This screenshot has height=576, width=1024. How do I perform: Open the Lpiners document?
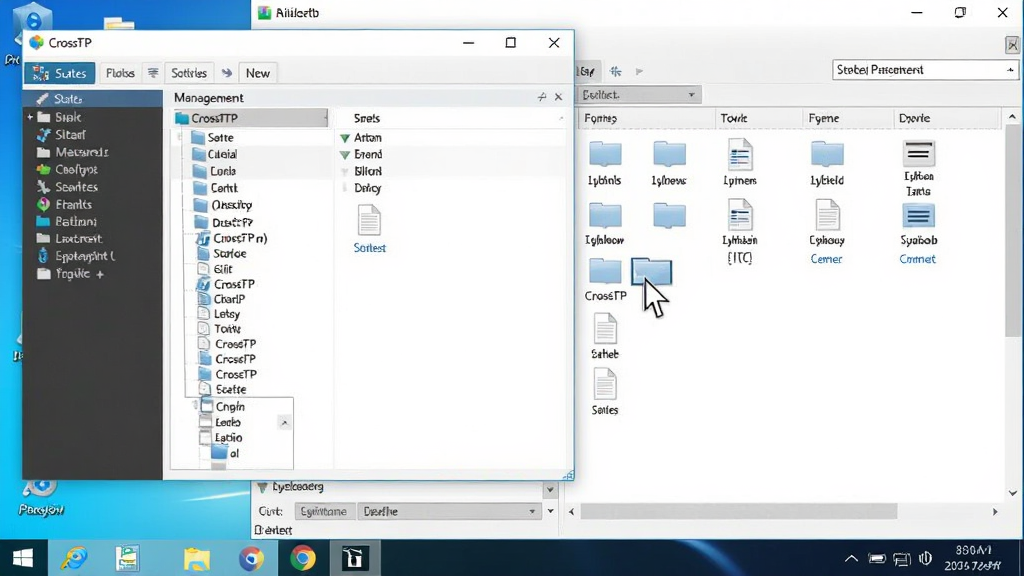click(740, 163)
